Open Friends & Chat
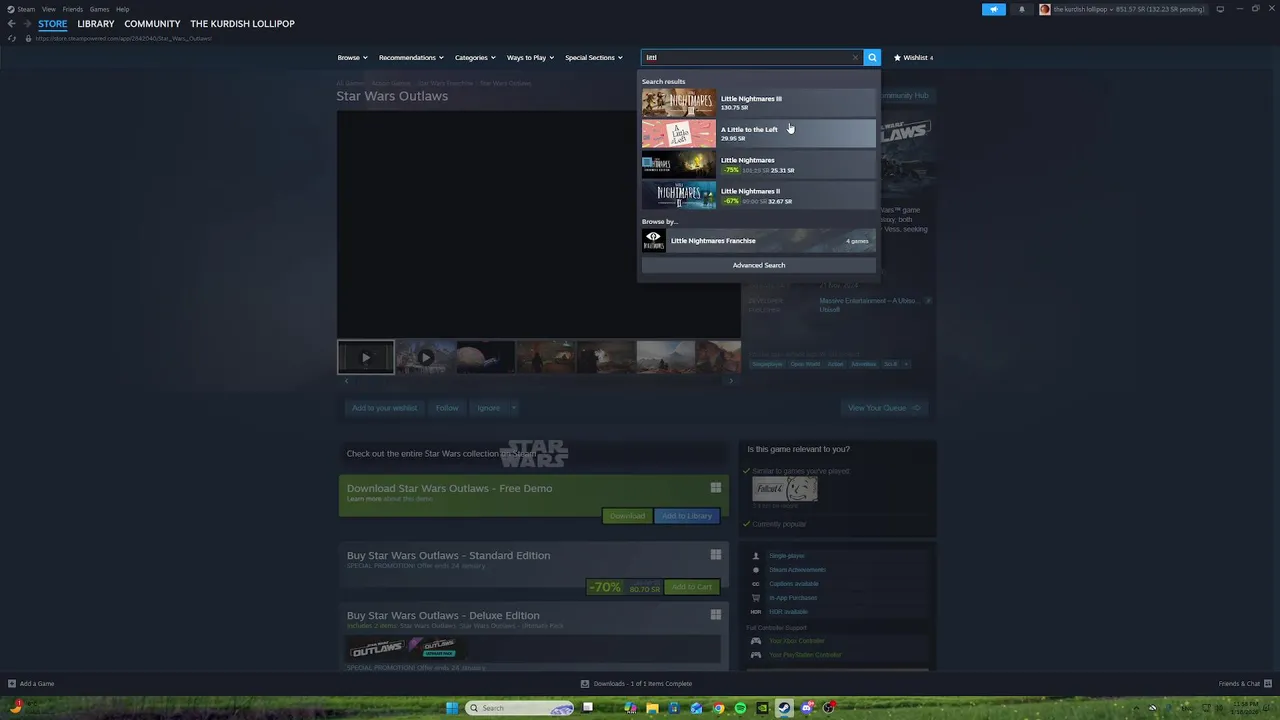The height and width of the screenshot is (720, 1280). (1244, 684)
